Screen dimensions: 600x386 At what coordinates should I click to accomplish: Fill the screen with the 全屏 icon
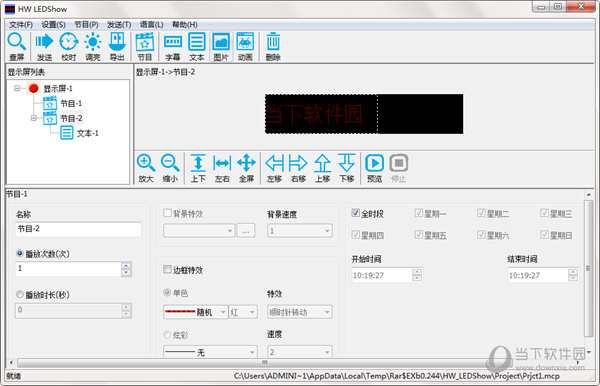pyautogui.click(x=246, y=168)
